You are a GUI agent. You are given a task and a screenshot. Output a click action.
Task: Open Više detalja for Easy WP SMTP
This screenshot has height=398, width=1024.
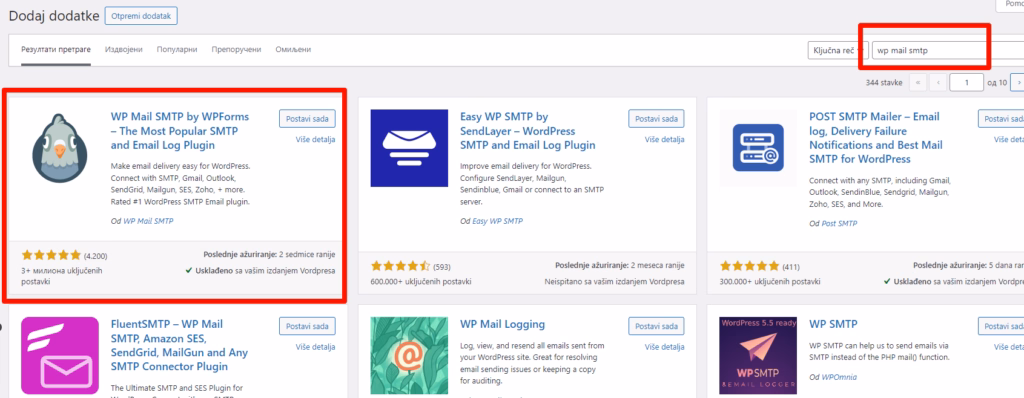[665, 139]
